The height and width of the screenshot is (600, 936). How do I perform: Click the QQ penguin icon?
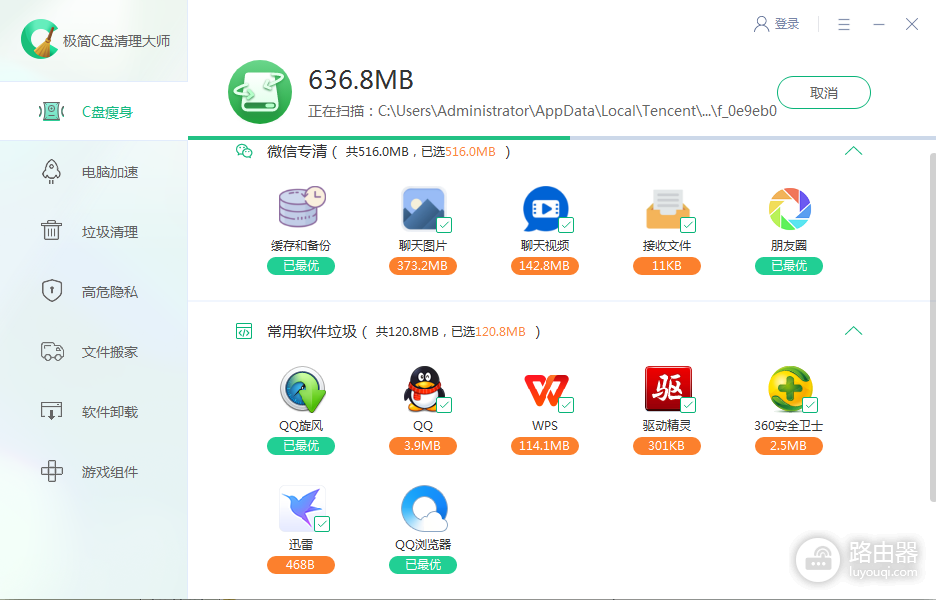click(x=424, y=389)
